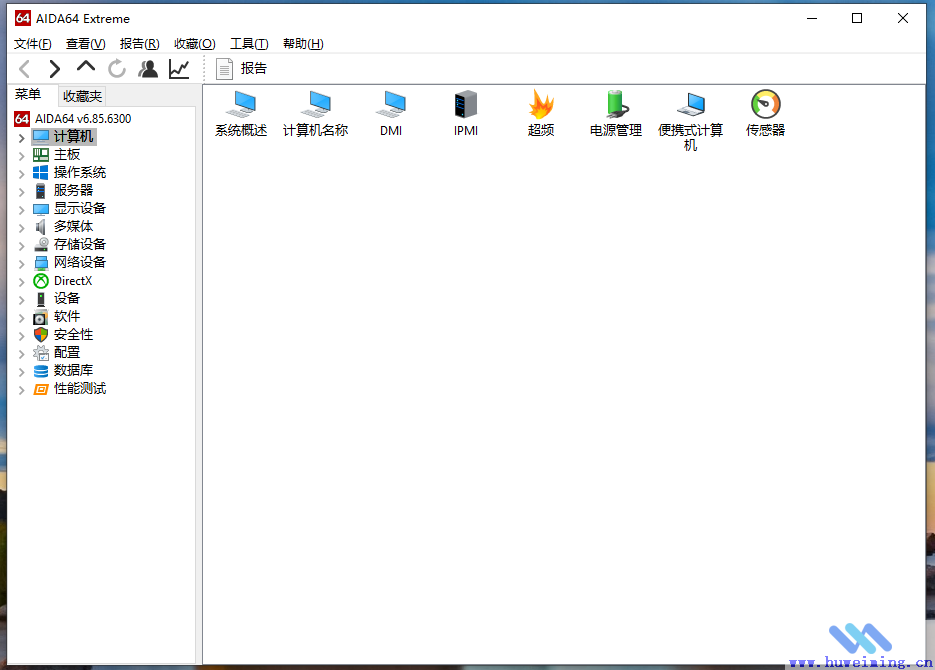This screenshot has height=670, width=935.
Task: Open the 电源管理 battery icon
Action: (616, 113)
